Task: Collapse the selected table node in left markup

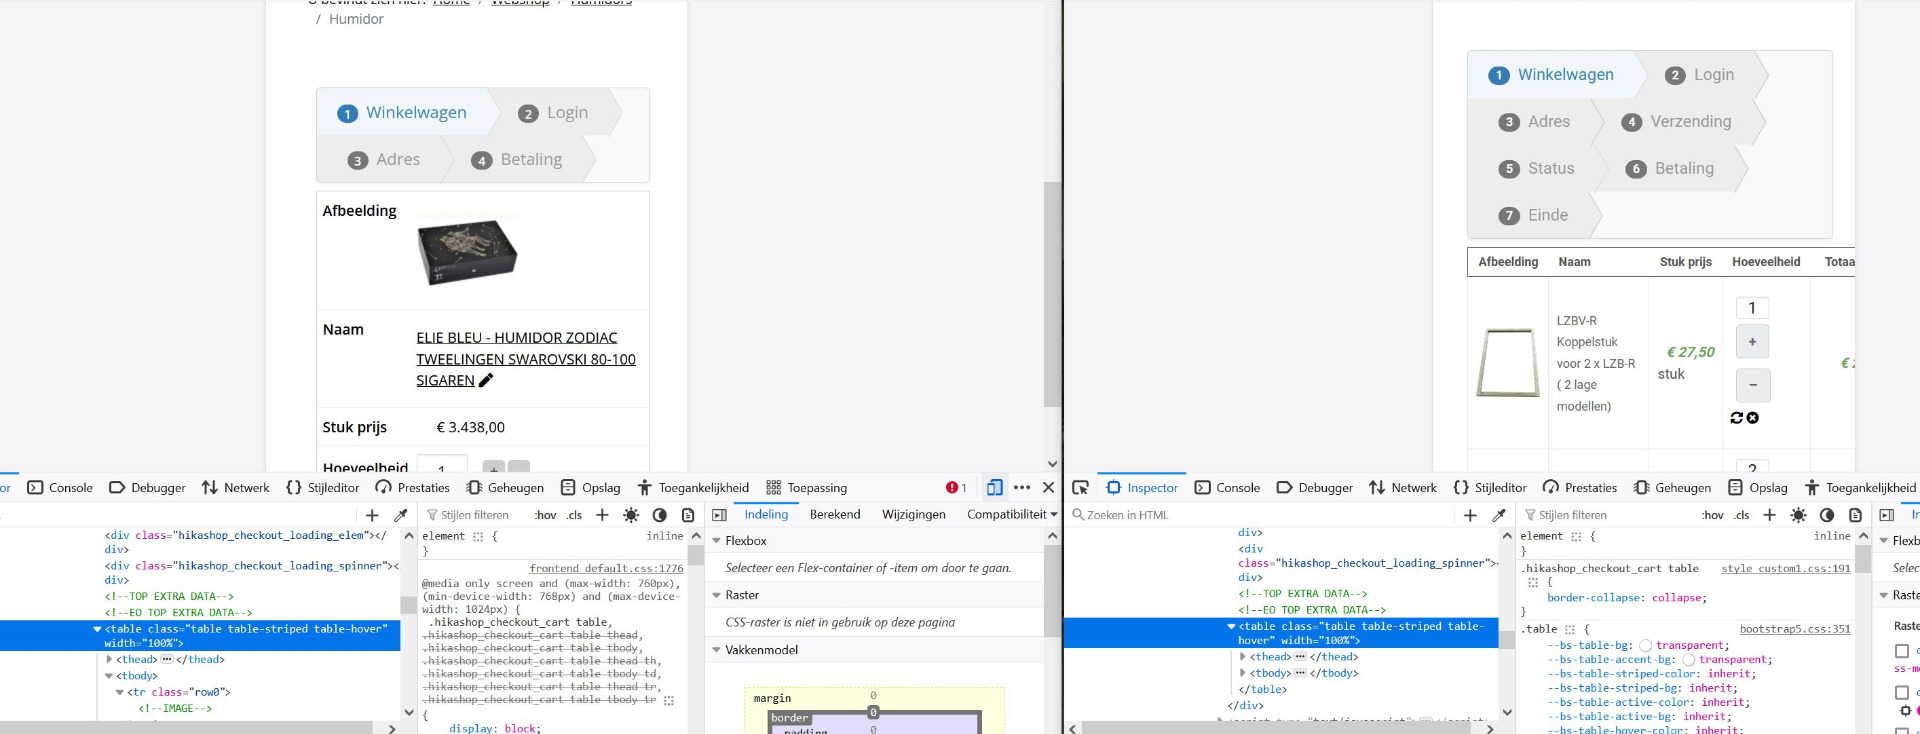Action: click(97, 629)
